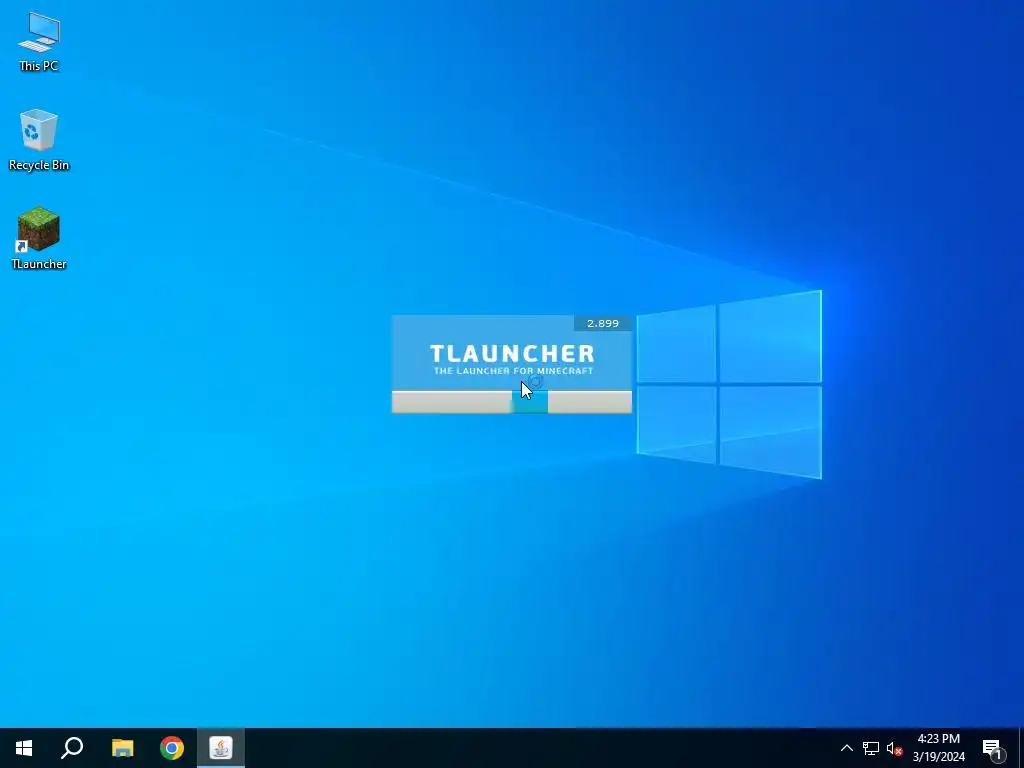This screenshot has width=1024, height=768.
Task: Select the Recycle Bin desktop icon
Action: click(x=39, y=140)
